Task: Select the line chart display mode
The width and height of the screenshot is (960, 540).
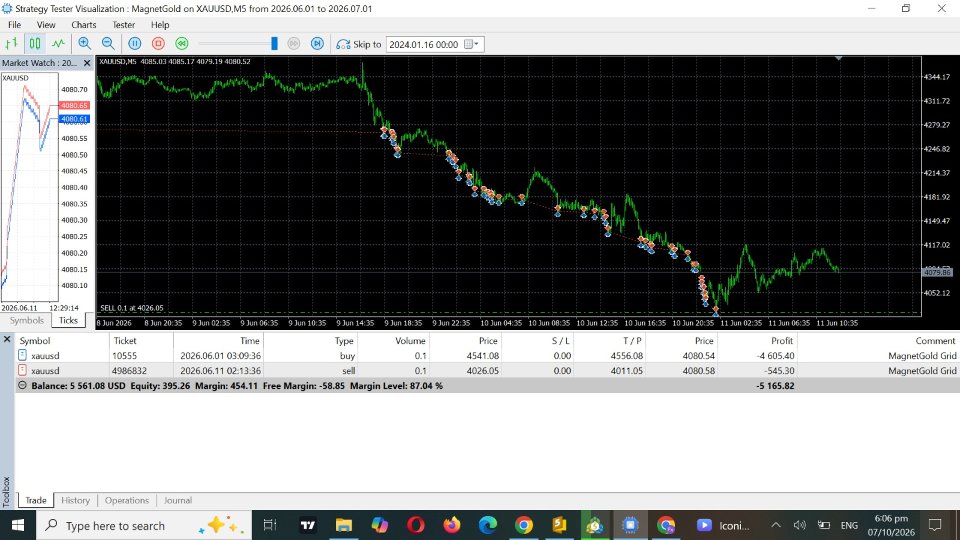Action: (x=58, y=43)
